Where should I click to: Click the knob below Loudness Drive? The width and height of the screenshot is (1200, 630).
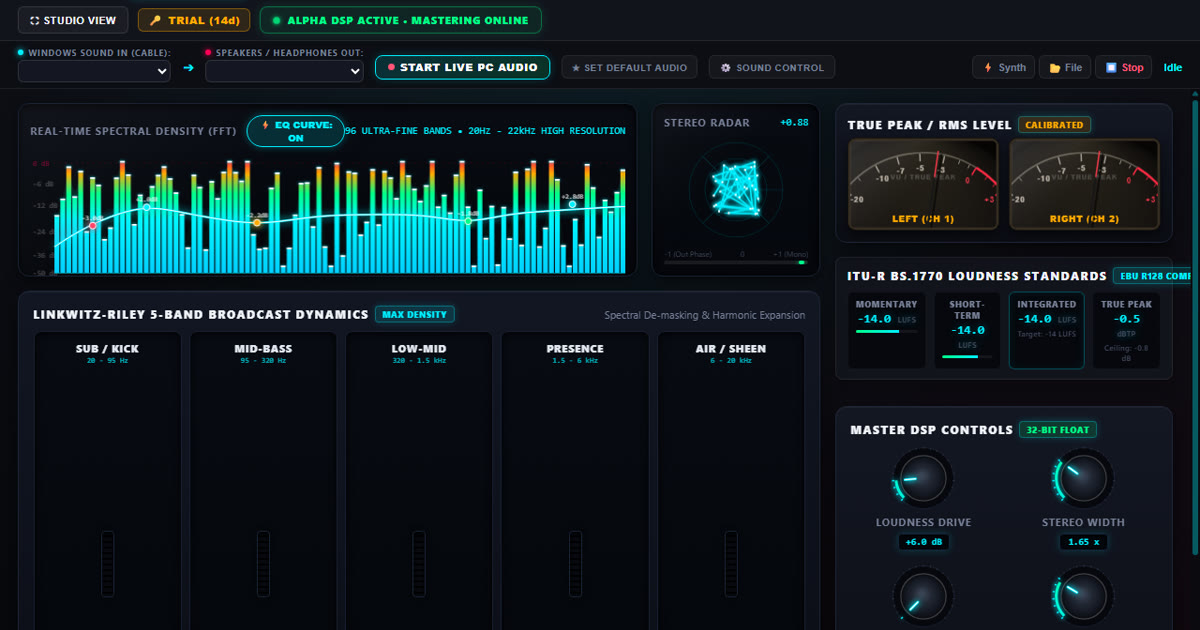coord(923,597)
